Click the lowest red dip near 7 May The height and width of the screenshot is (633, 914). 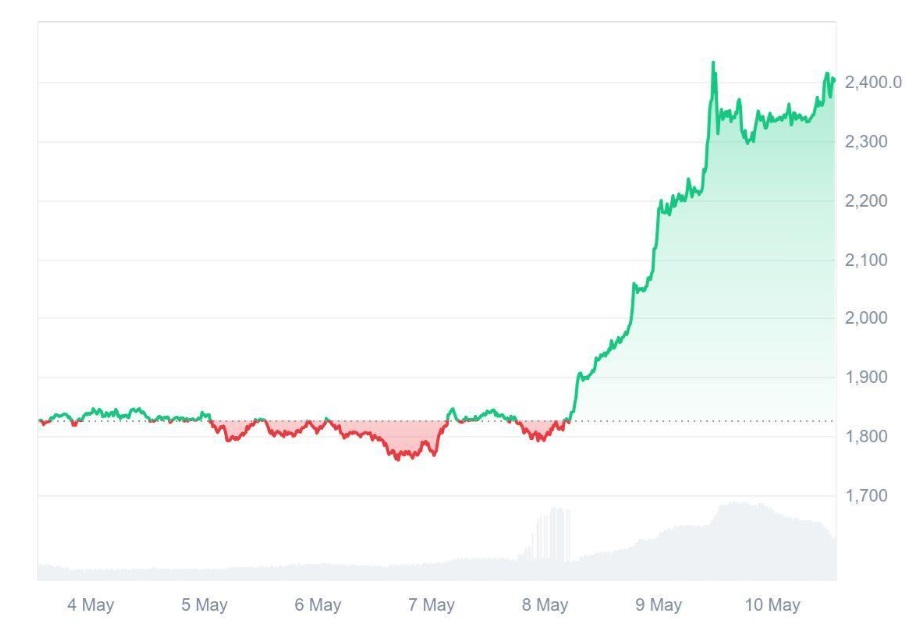click(398, 458)
